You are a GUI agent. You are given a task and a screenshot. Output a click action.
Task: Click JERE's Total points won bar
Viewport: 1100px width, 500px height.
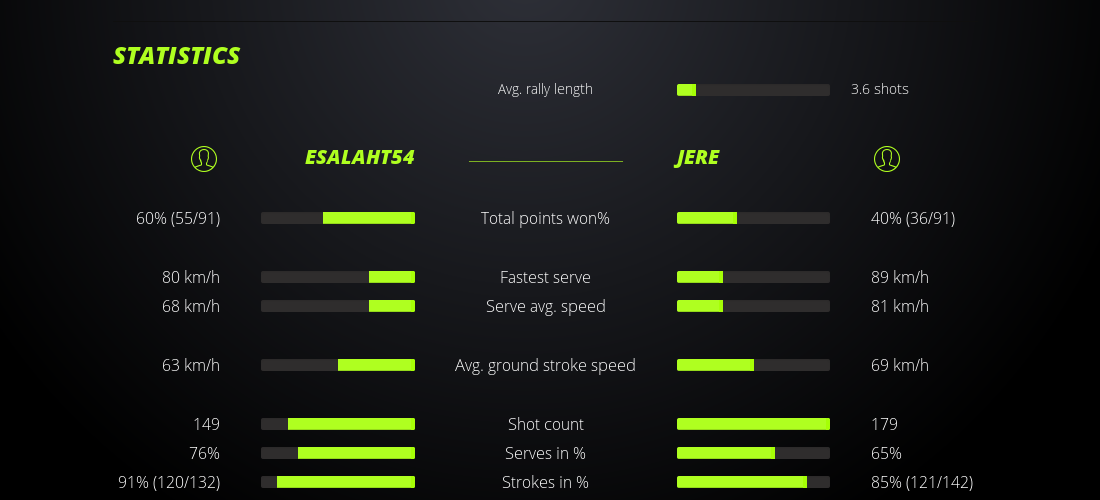click(x=753, y=218)
